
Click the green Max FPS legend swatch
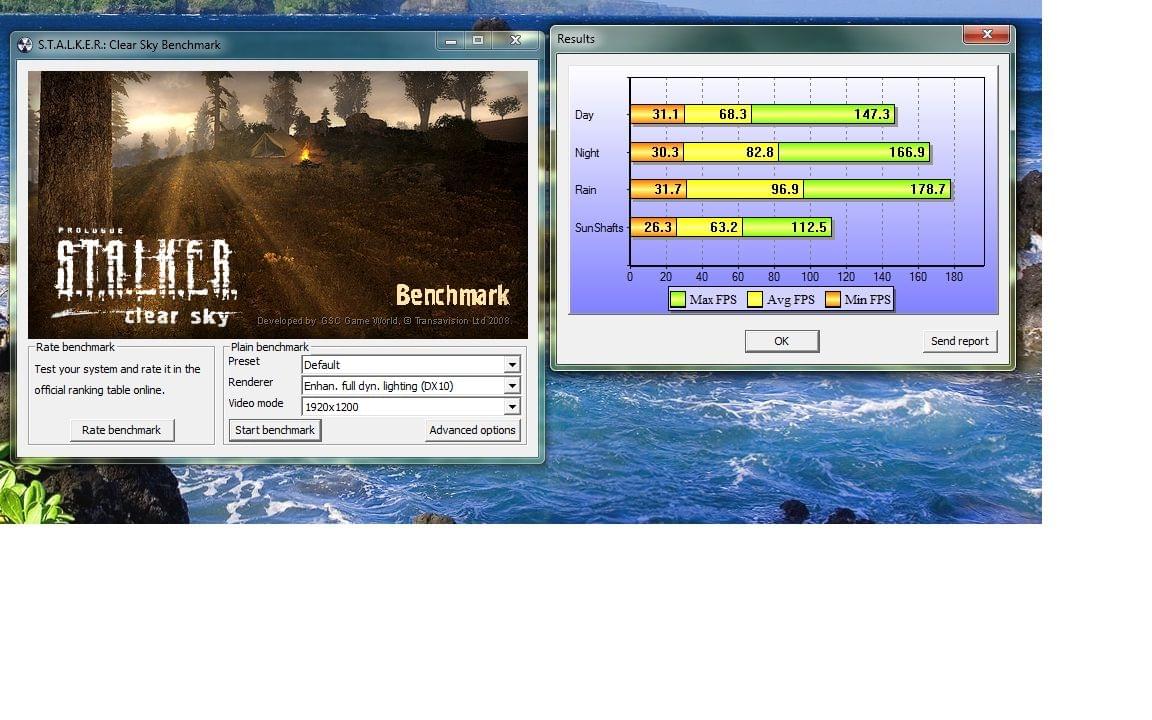coord(678,299)
